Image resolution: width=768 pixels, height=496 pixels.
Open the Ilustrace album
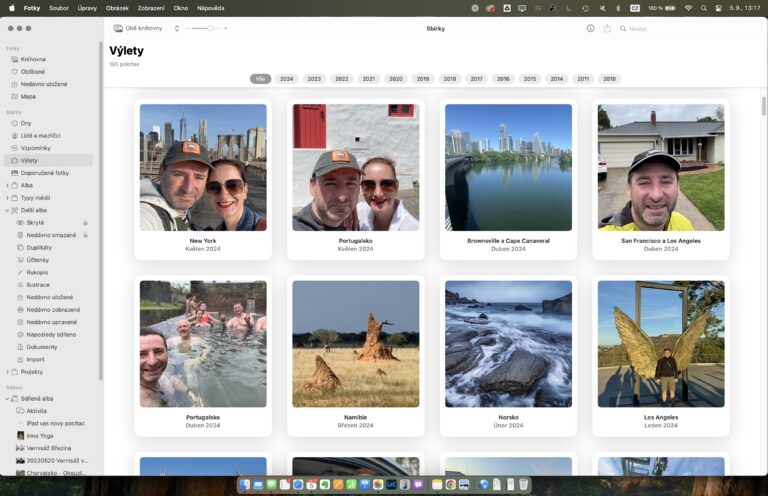(38, 285)
